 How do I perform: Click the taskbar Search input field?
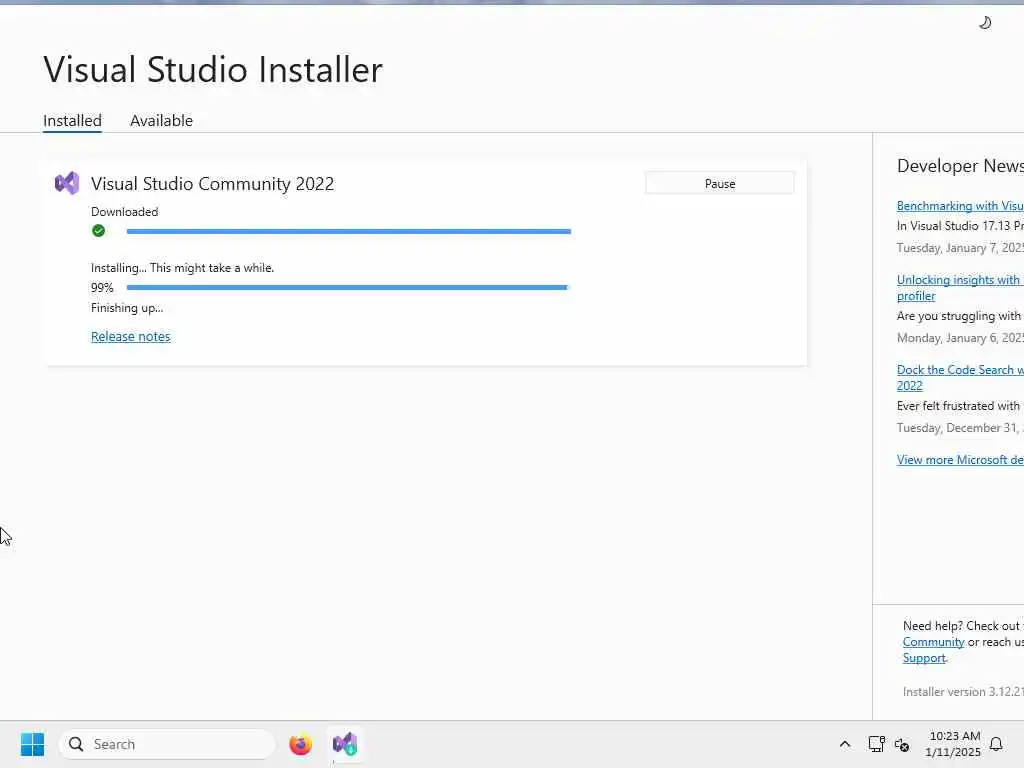pyautogui.click(x=167, y=744)
